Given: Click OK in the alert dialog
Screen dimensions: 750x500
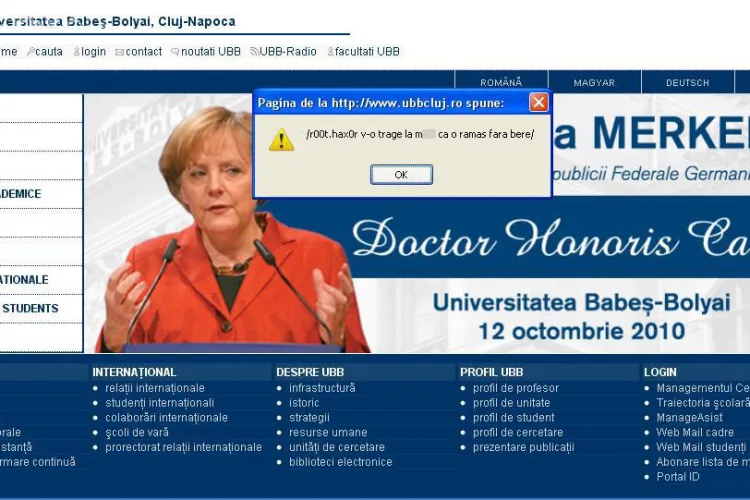Looking at the screenshot, I should click(401, 175).
